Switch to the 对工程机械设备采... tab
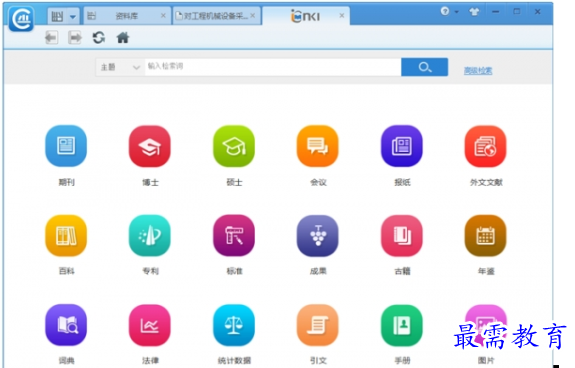Screen dimensions: 575x368 (215, 16)
